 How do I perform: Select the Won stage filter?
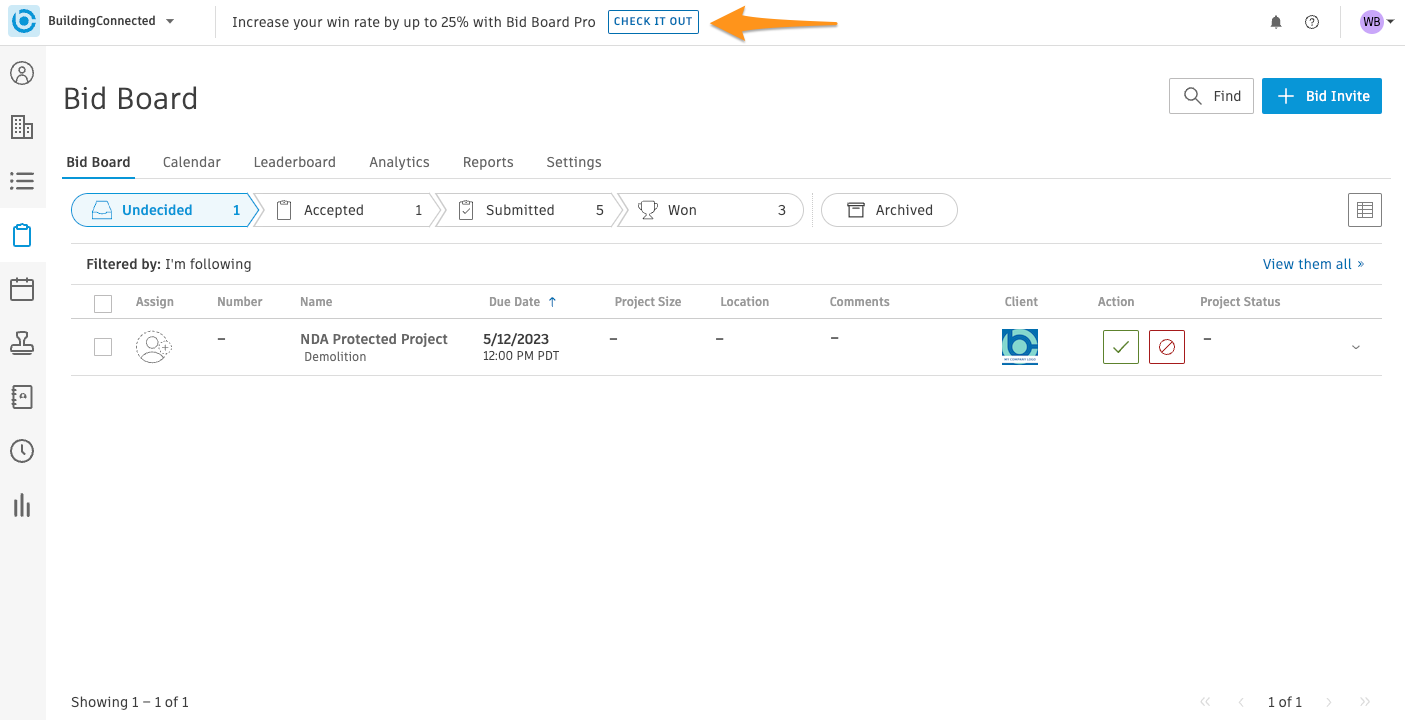coord(712,210)
